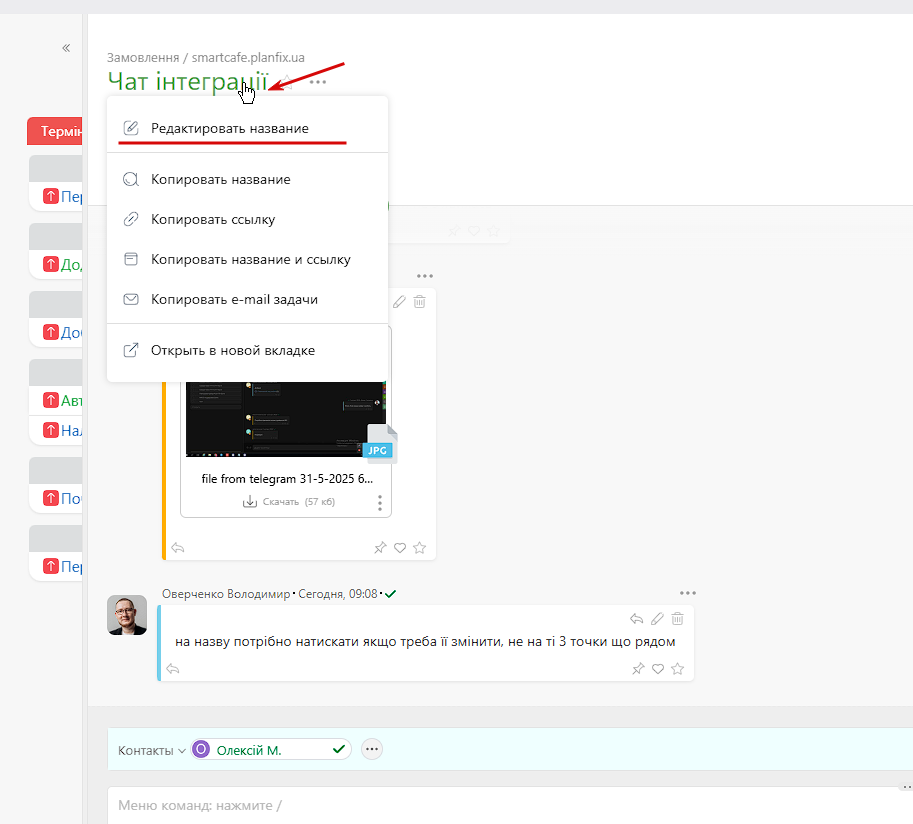The image size is (913, 824).
Task: Open the blue "На" task in the left list
Action: 71,430
